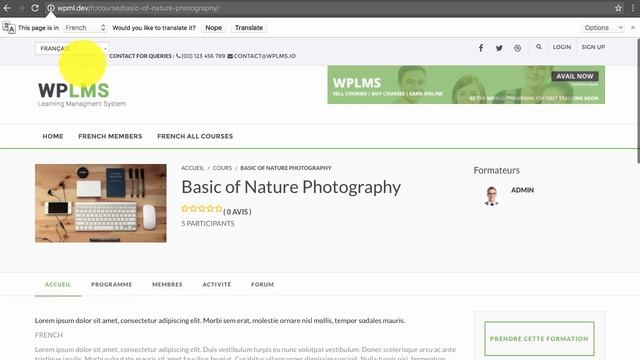Switch to the FORUM tab
Viewport: 640px width, 360px height.
point(262,284)
